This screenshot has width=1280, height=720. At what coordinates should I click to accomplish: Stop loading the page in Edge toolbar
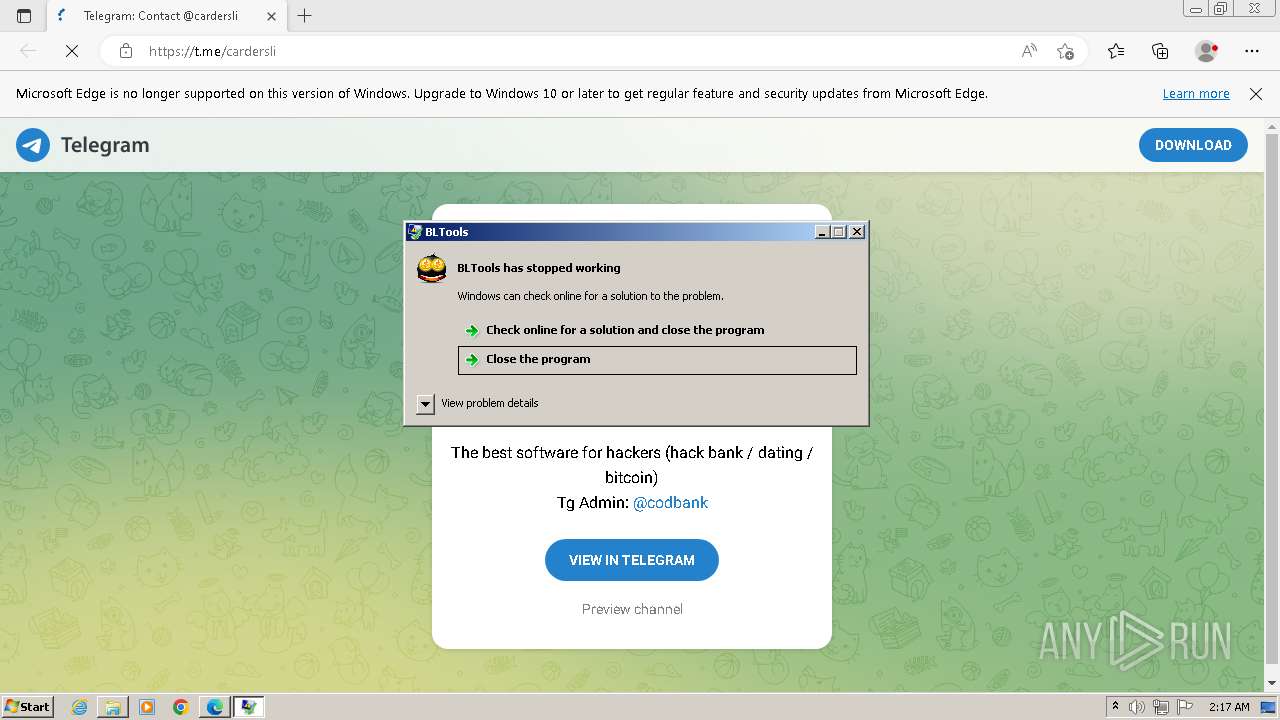[72, 51]
